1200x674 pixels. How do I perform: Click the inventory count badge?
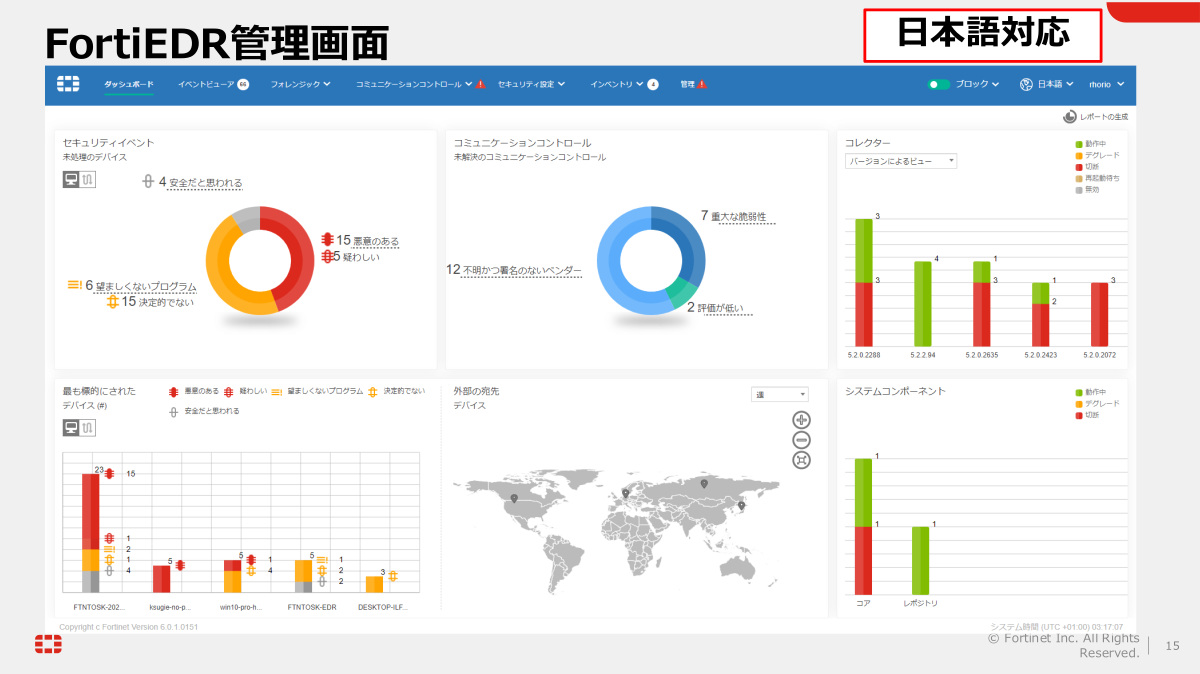pyautogui.click(x=653, y=85)
